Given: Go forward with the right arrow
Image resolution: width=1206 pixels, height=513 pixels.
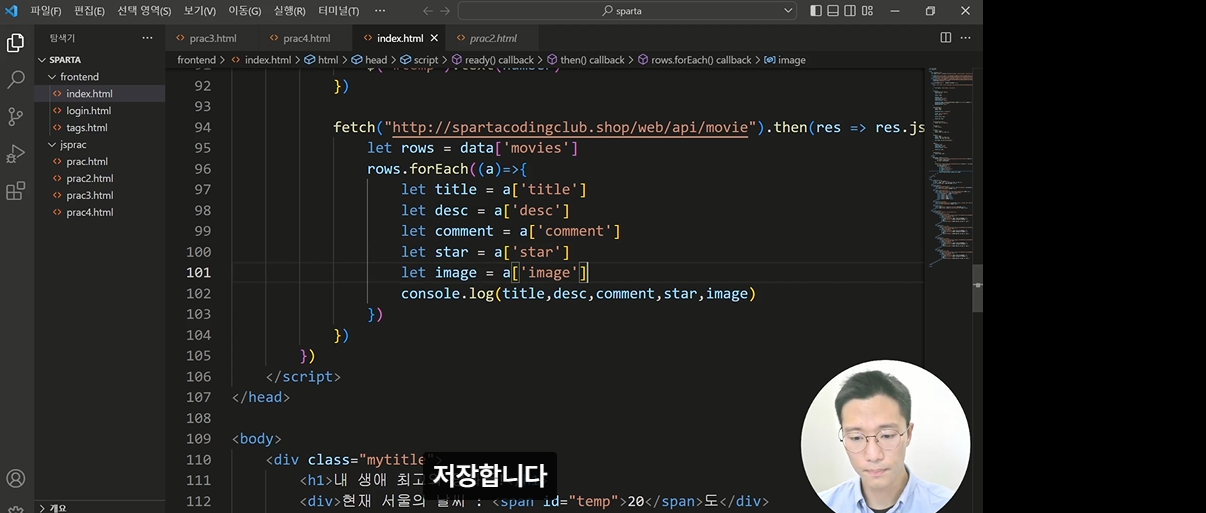Looking at the screenshot, I should coord(446,11).
